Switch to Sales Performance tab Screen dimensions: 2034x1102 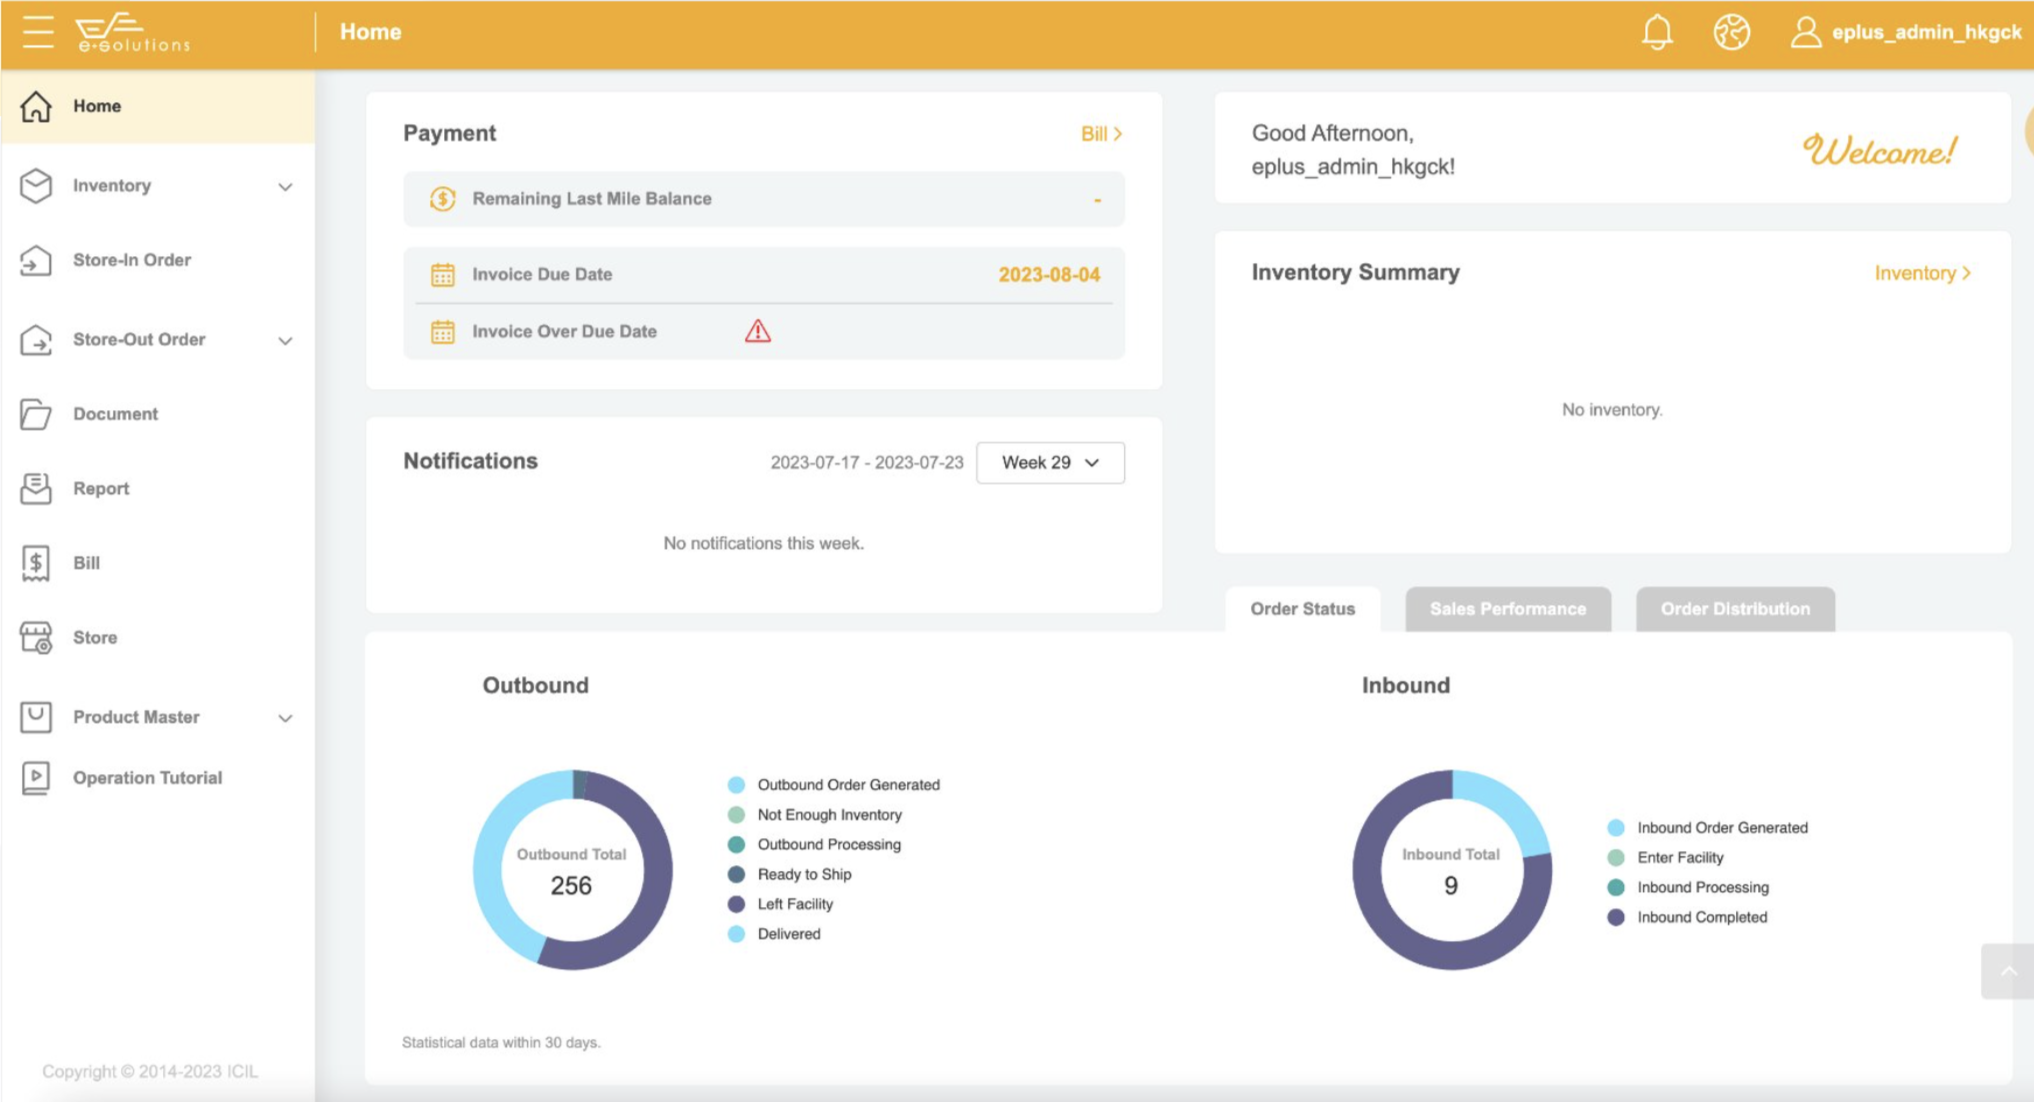[x=1507, y=609]
